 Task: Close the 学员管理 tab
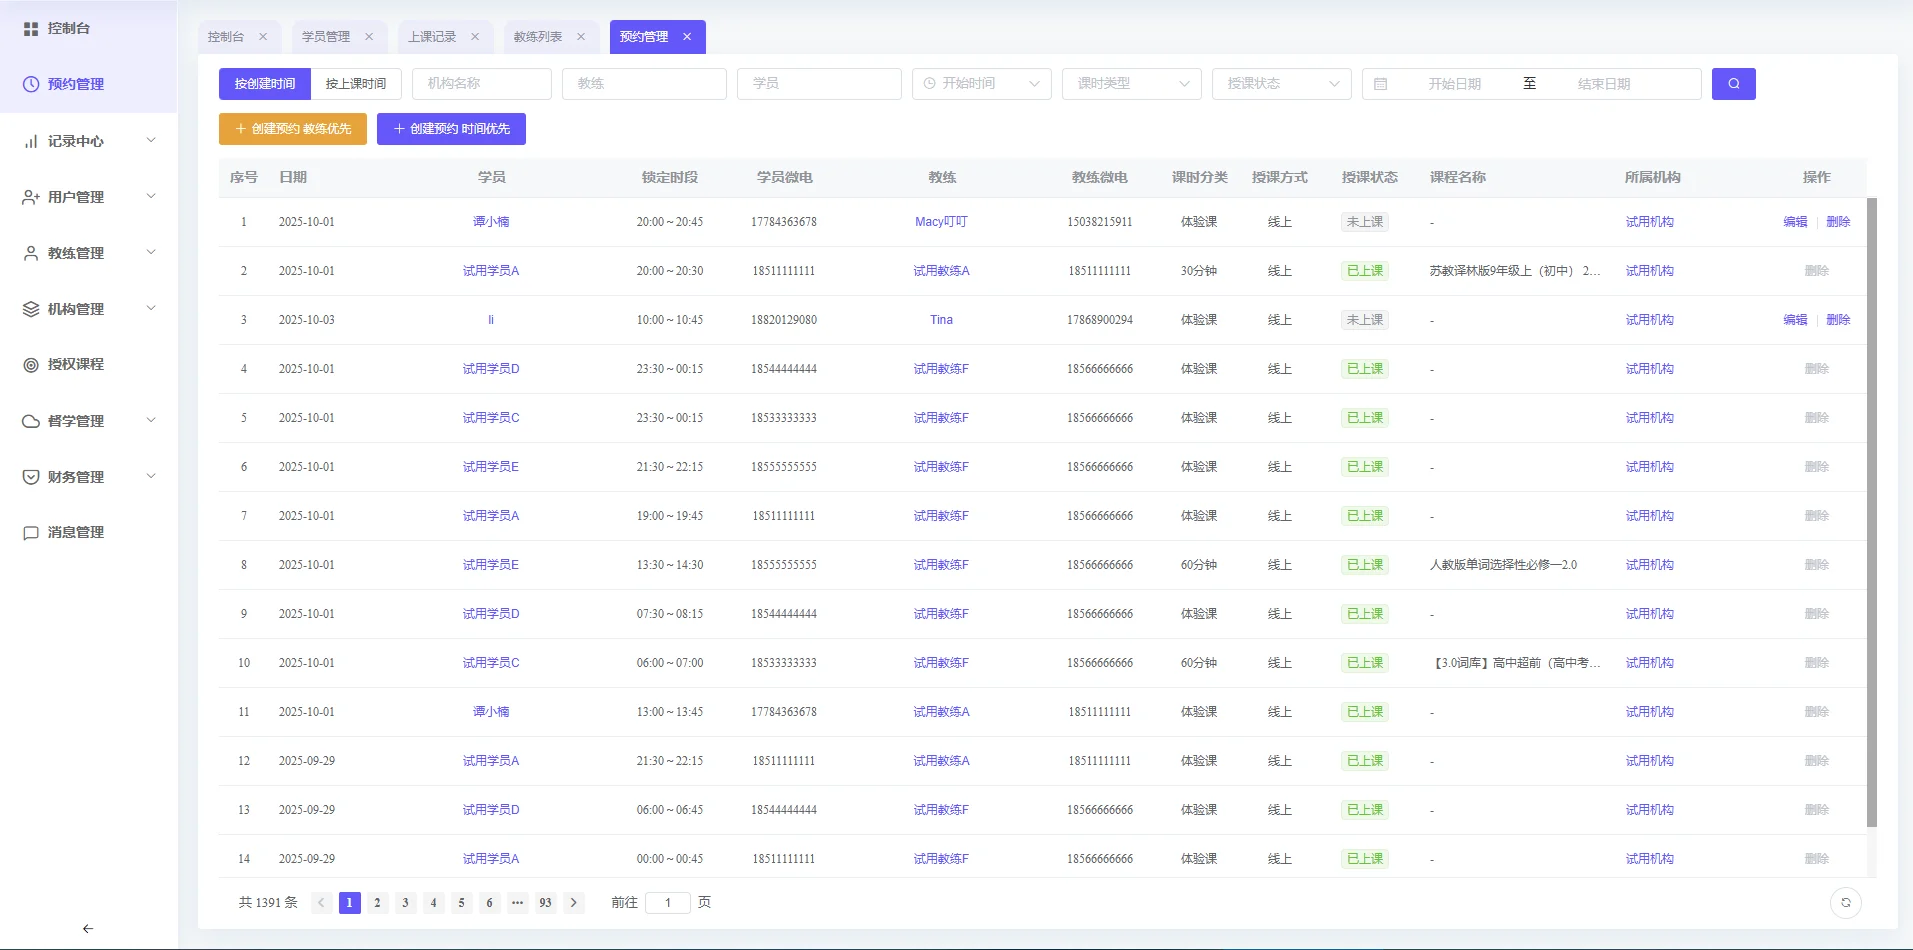369,37
